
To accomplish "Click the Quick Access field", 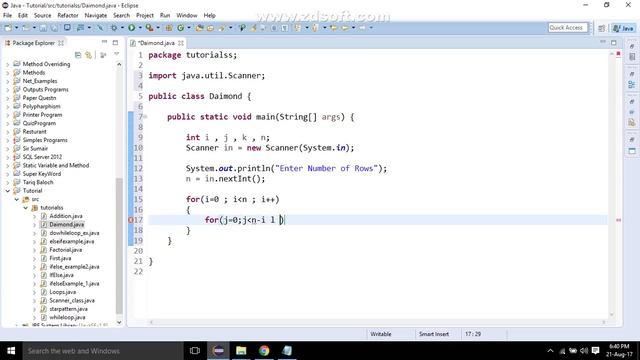I will pyautogui.click(x=567, y=28).
